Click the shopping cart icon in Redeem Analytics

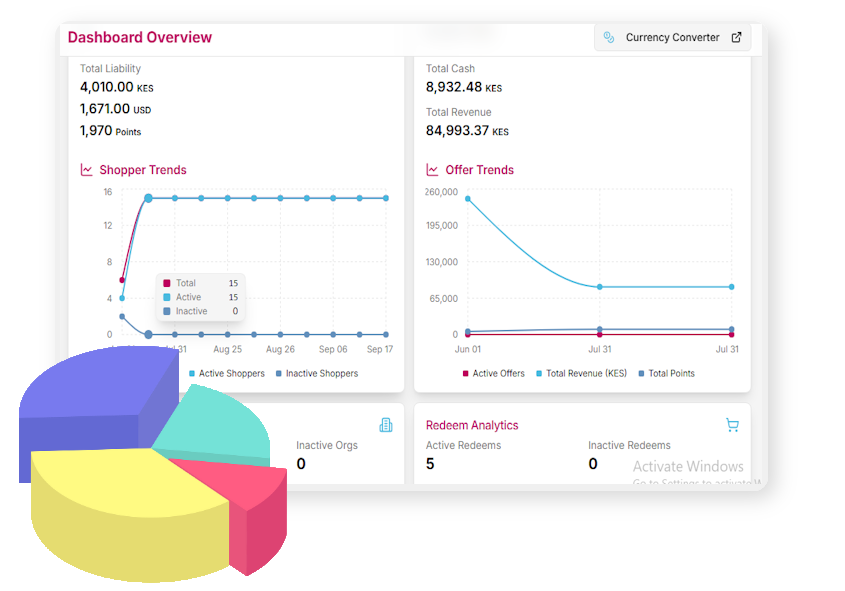(x=732, y=425)
